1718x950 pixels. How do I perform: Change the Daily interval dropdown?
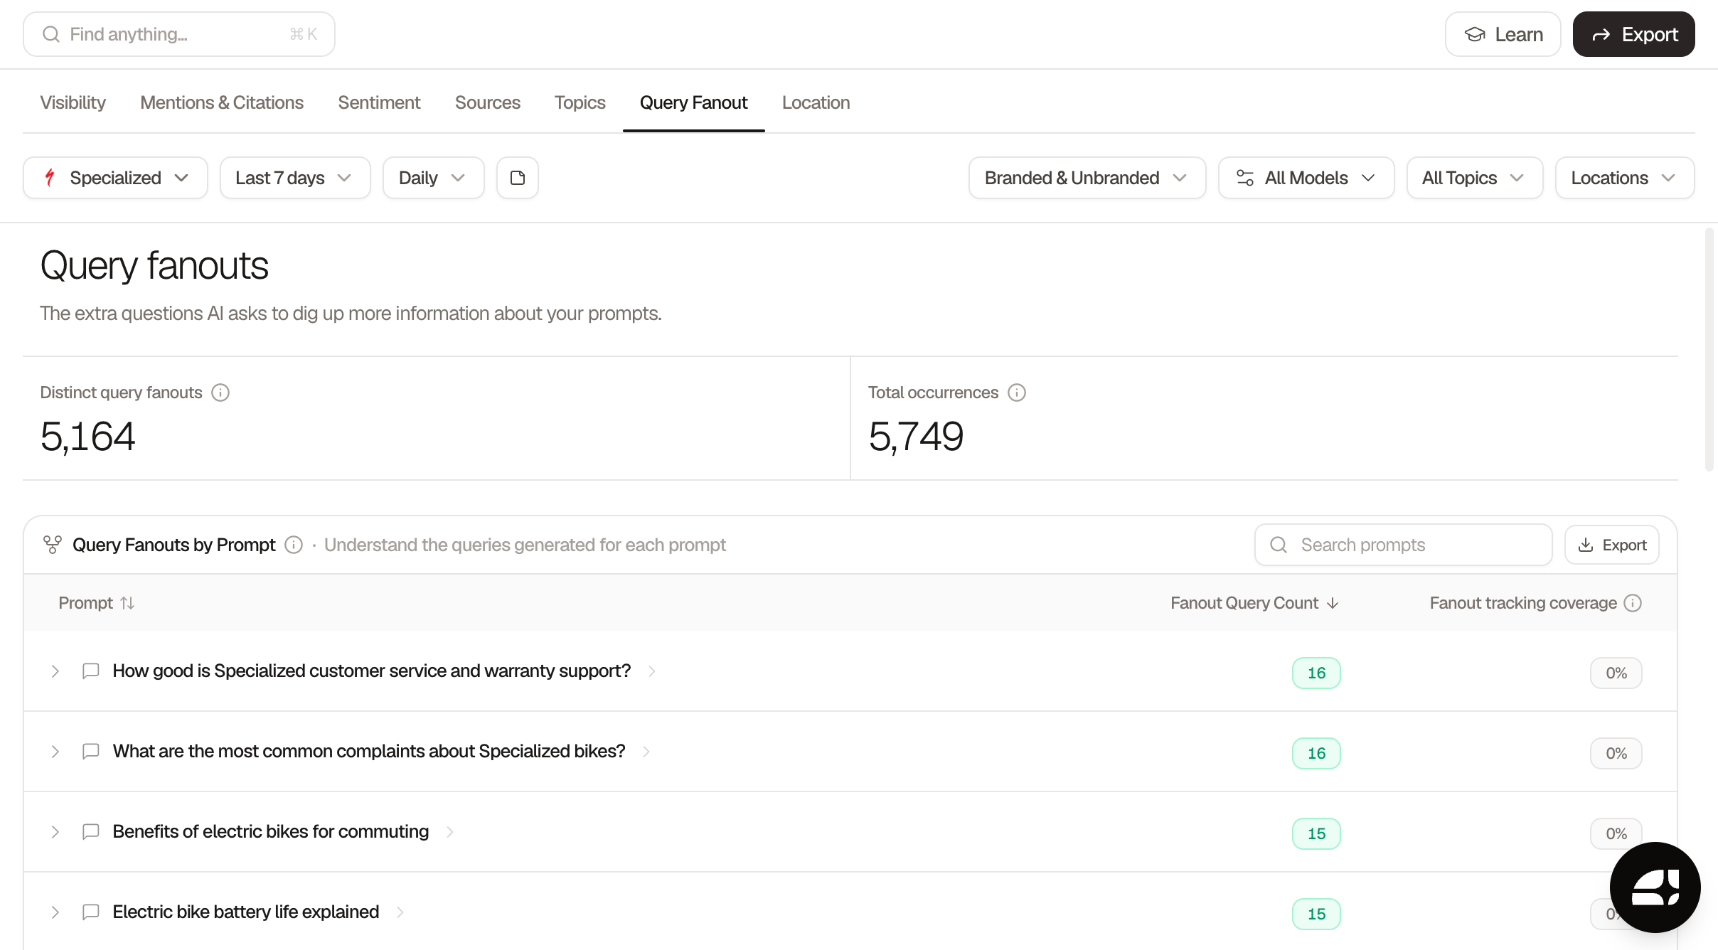(433, 178)
